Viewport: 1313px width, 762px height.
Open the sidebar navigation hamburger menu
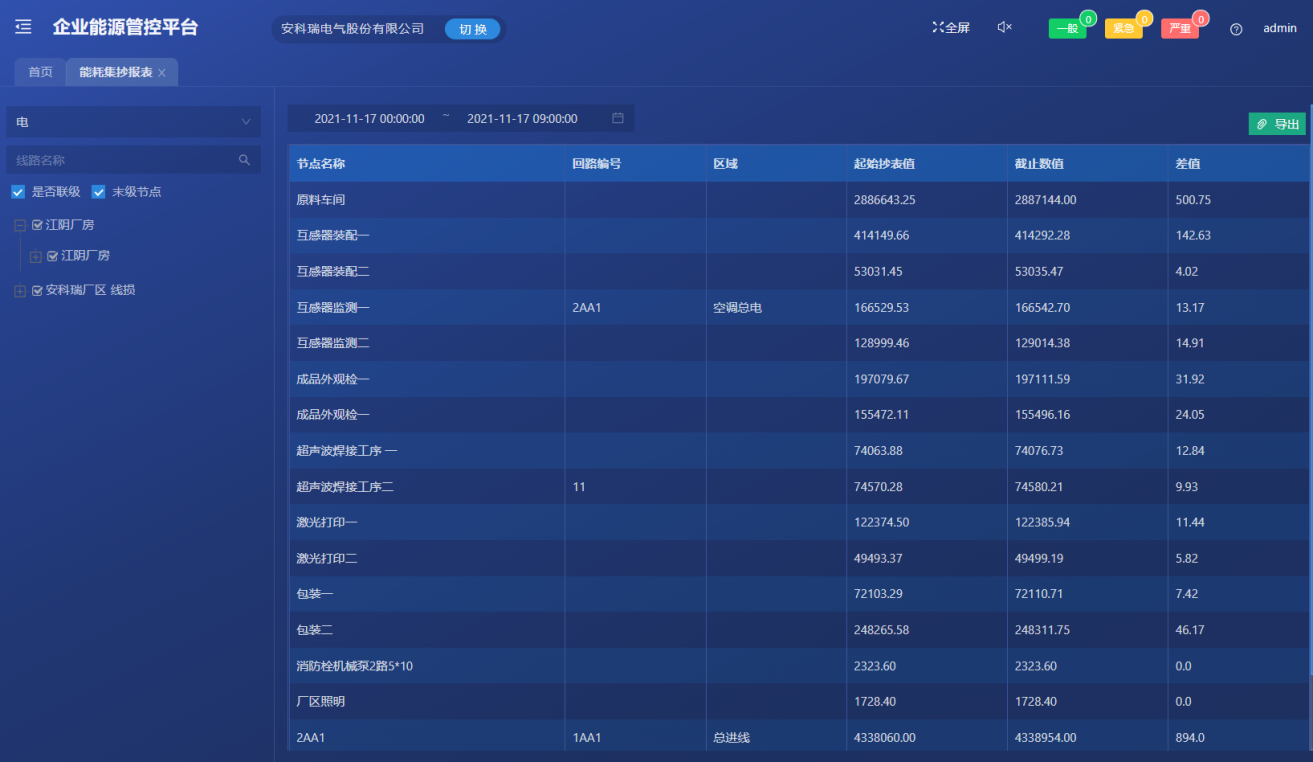click(23, 27)
